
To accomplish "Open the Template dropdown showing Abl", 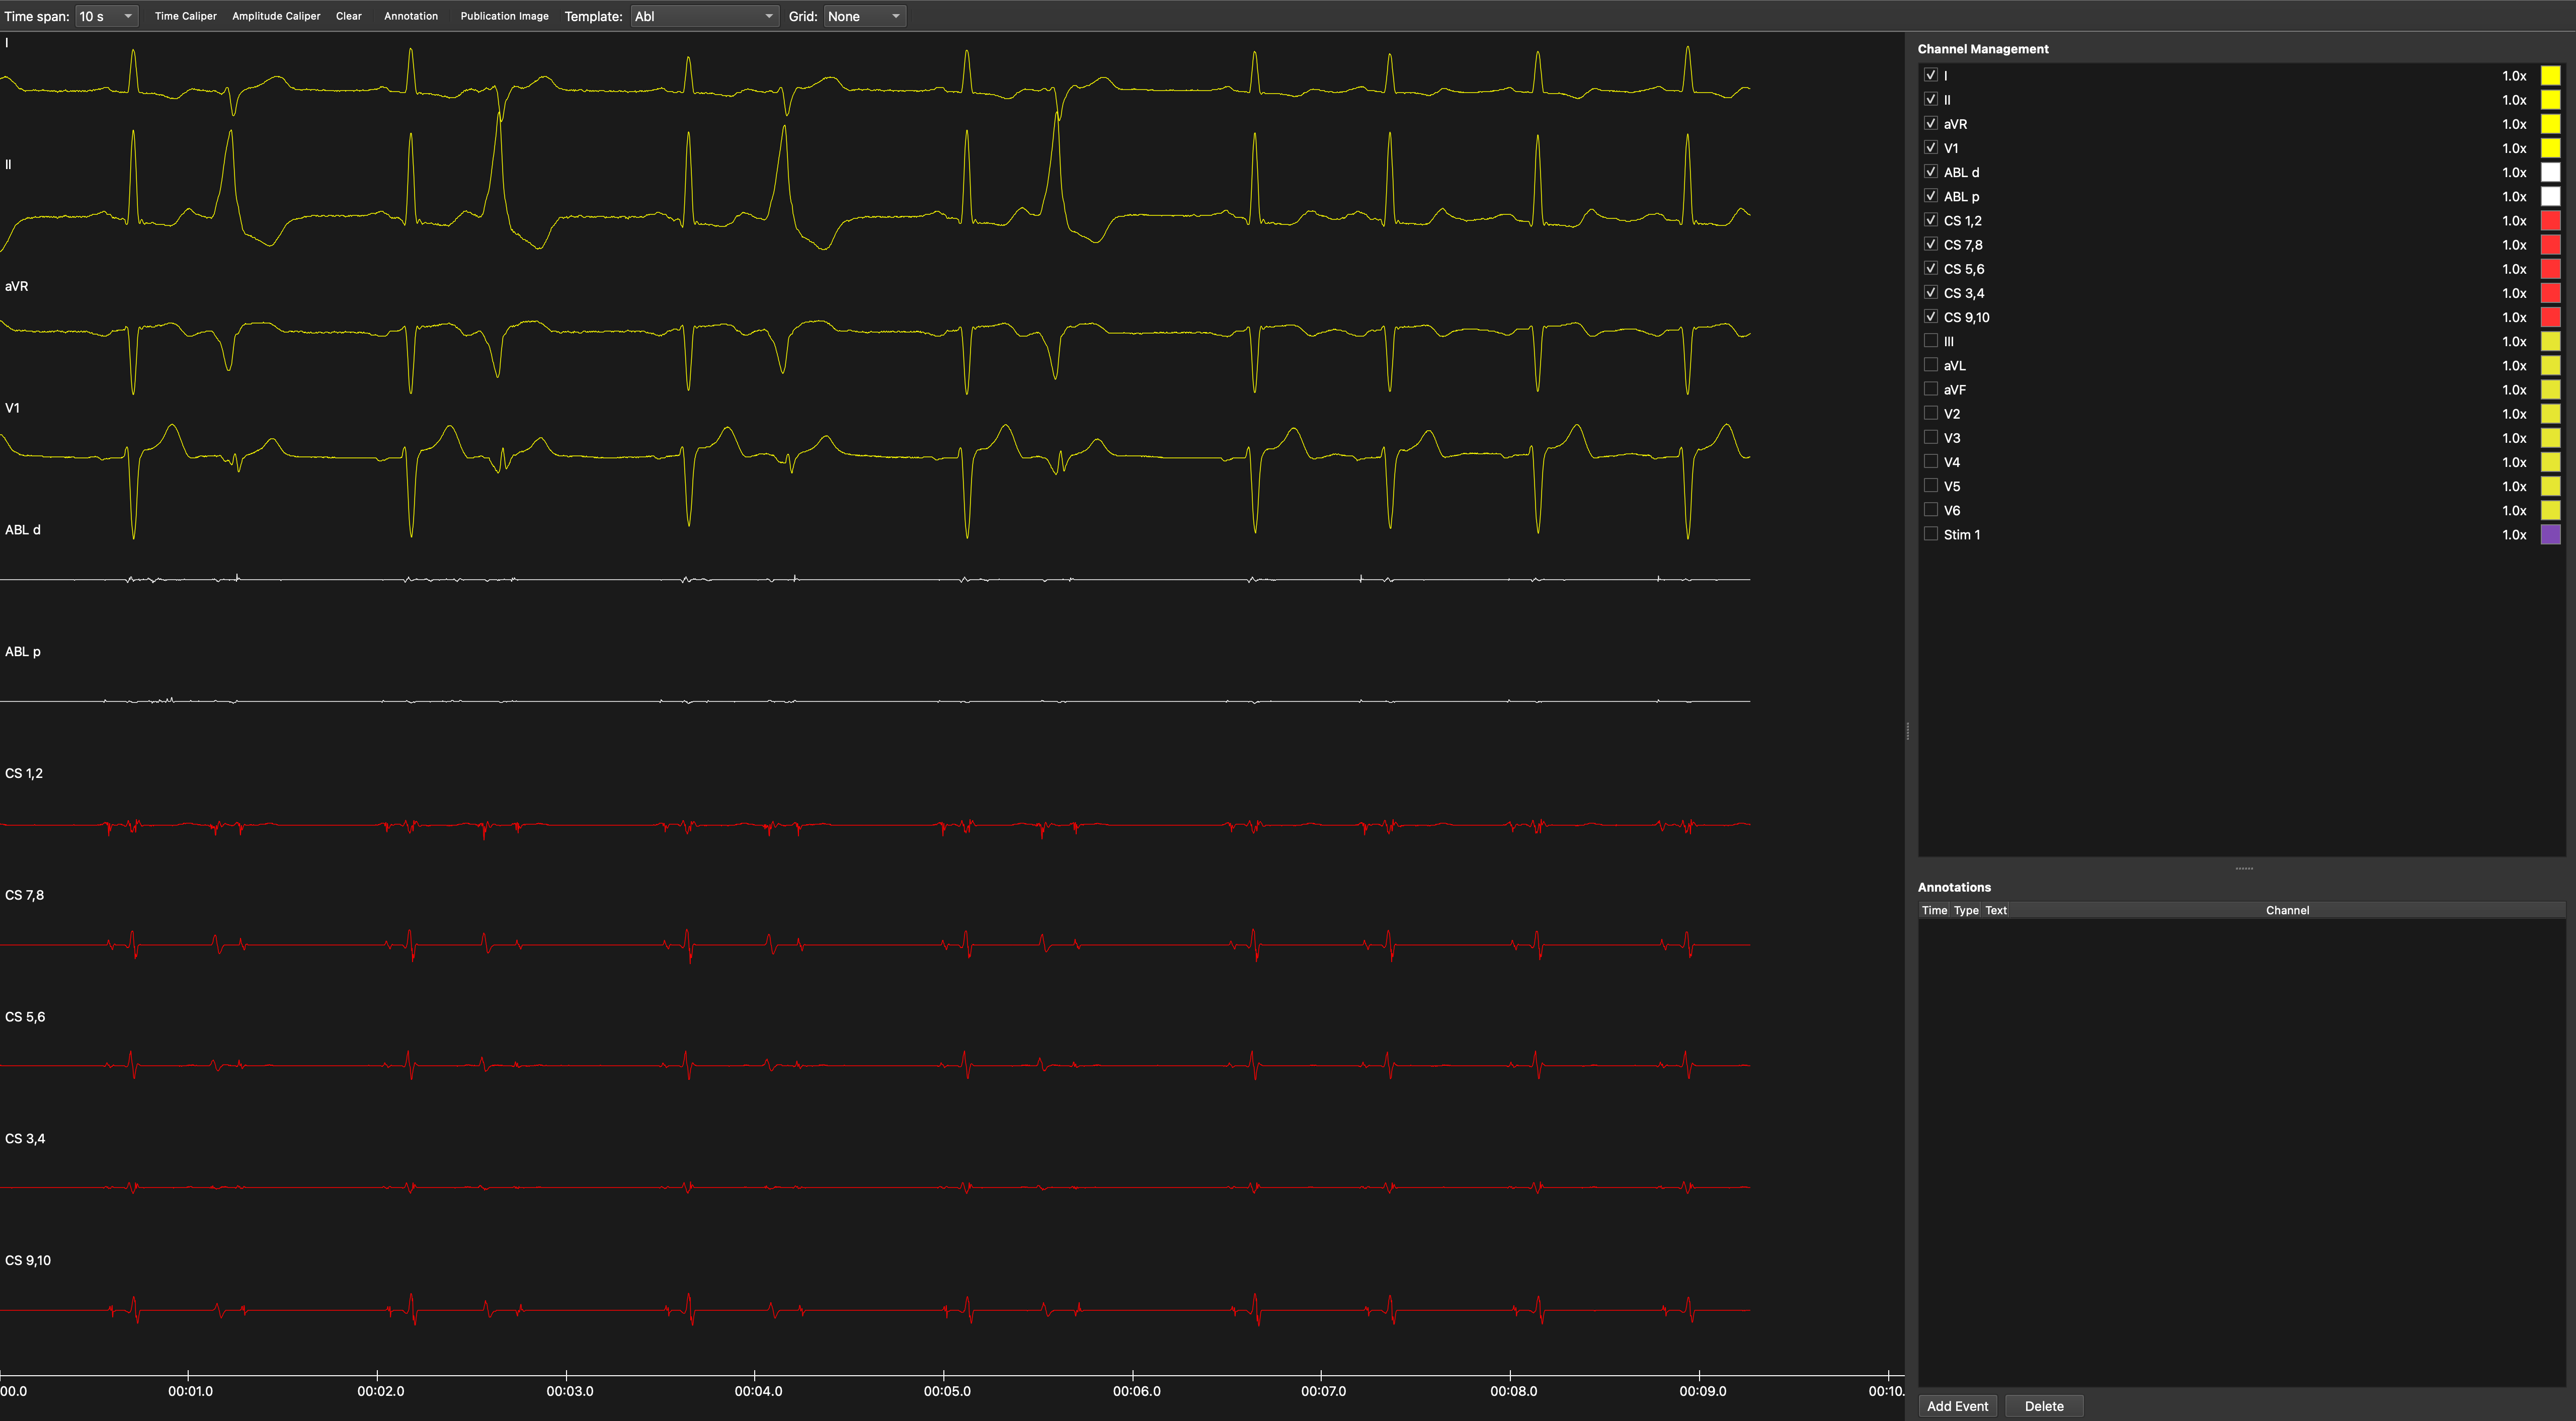I will 704,16.
